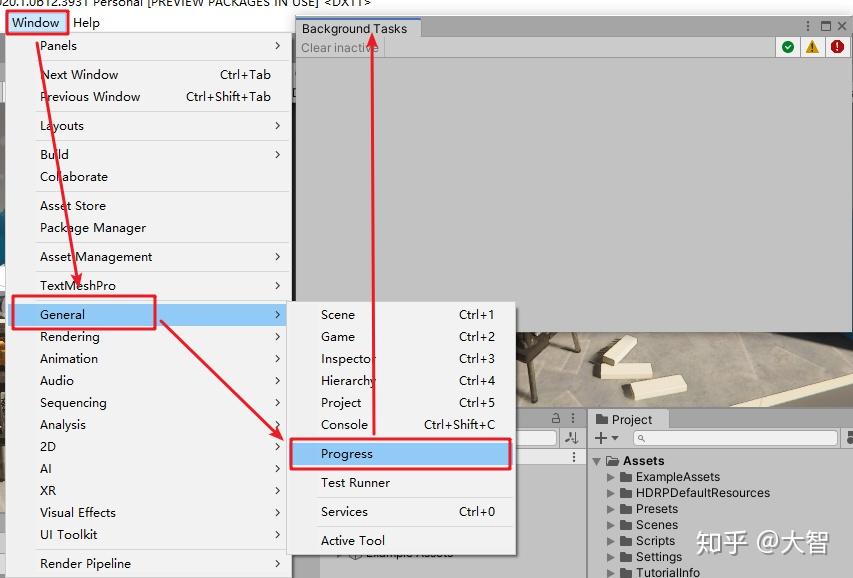Open Background Tasks panel options menu

pyautogui.click(x=808, y=26)
